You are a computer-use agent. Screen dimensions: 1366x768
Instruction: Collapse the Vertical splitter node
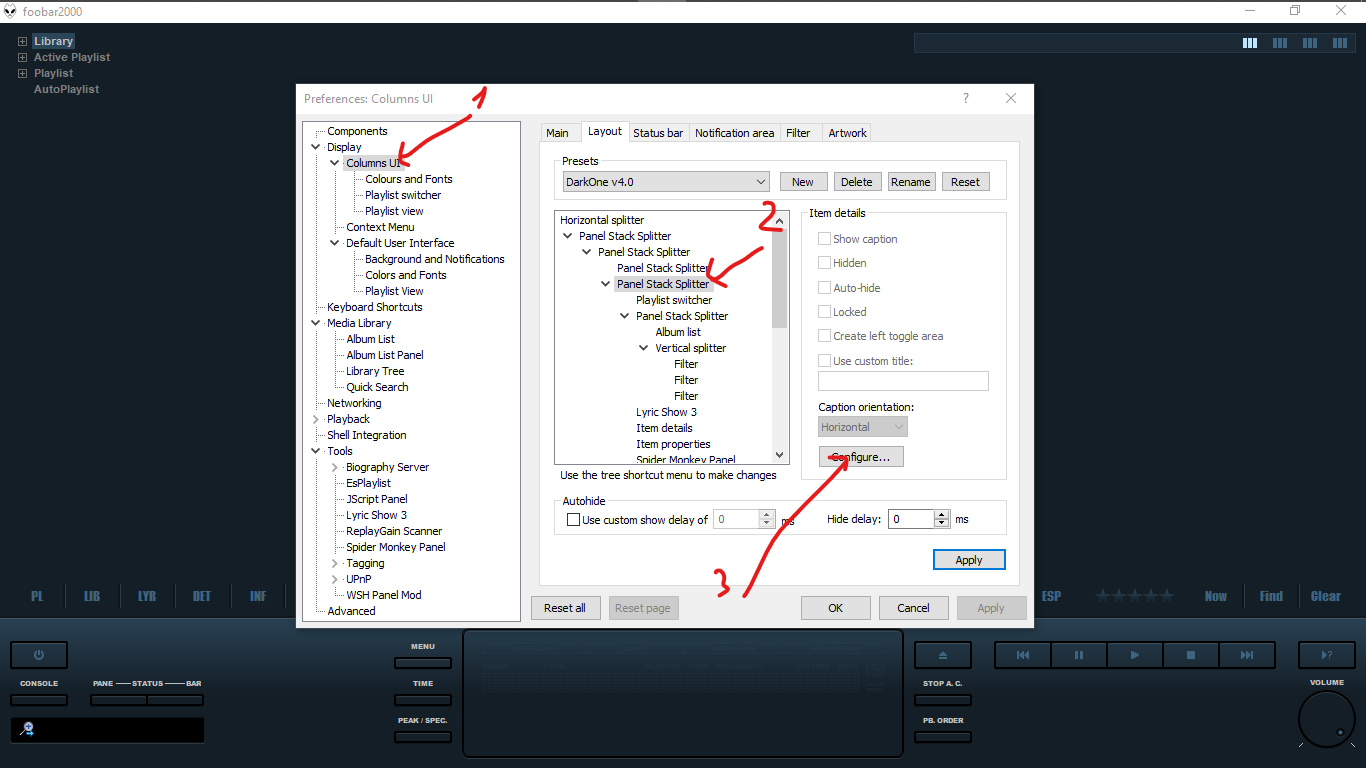644,348
